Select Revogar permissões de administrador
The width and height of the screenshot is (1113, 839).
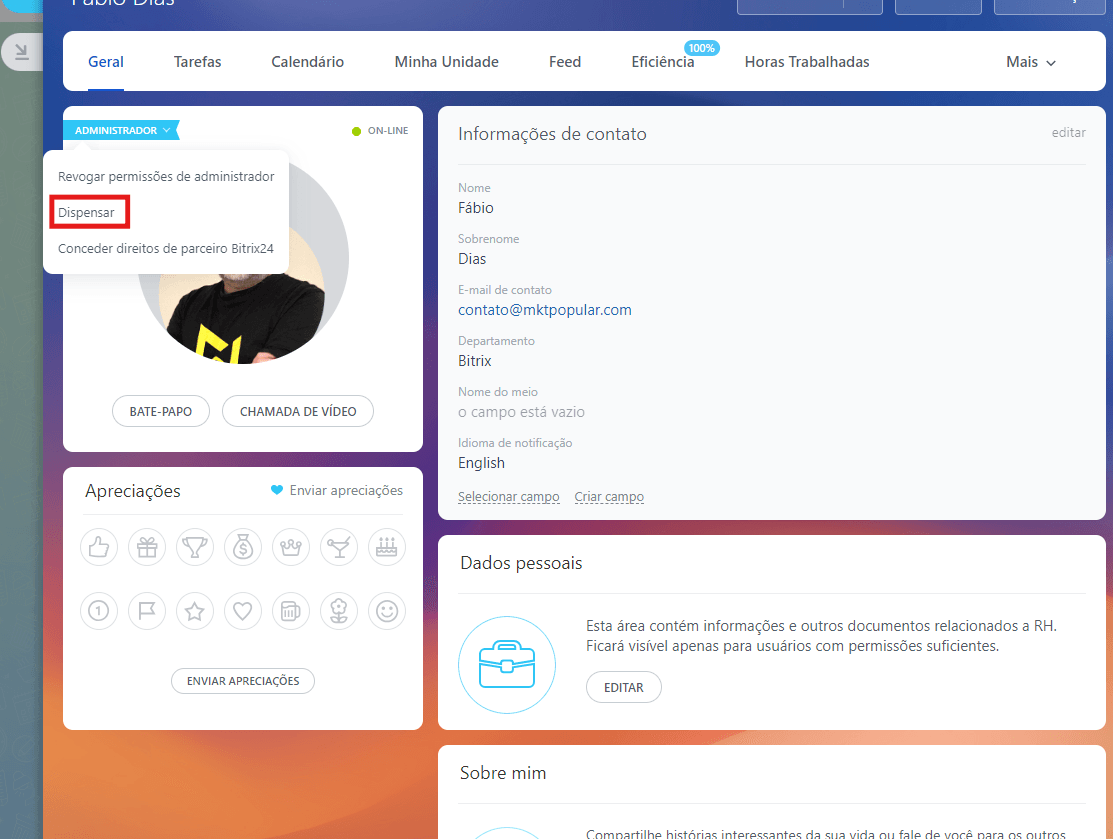(166, 177)
